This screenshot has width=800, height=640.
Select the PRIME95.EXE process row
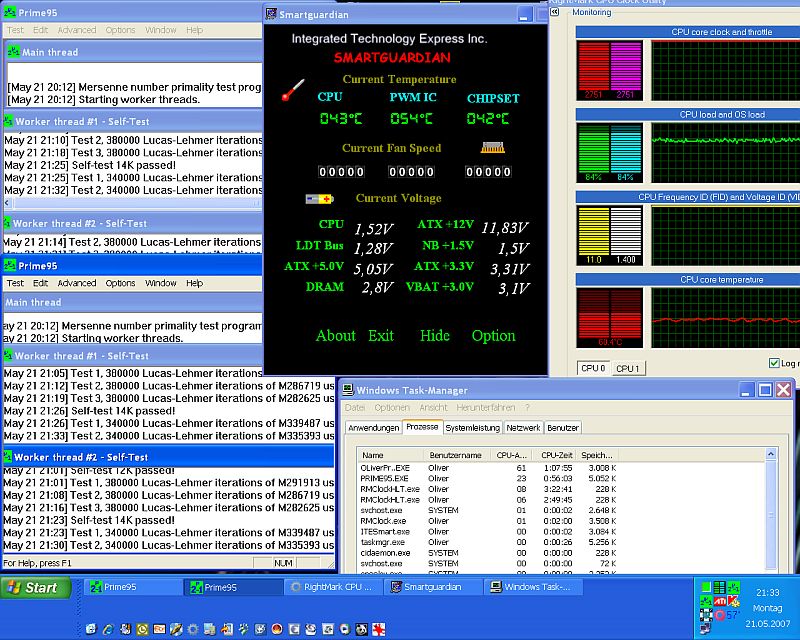coord(488,478)
